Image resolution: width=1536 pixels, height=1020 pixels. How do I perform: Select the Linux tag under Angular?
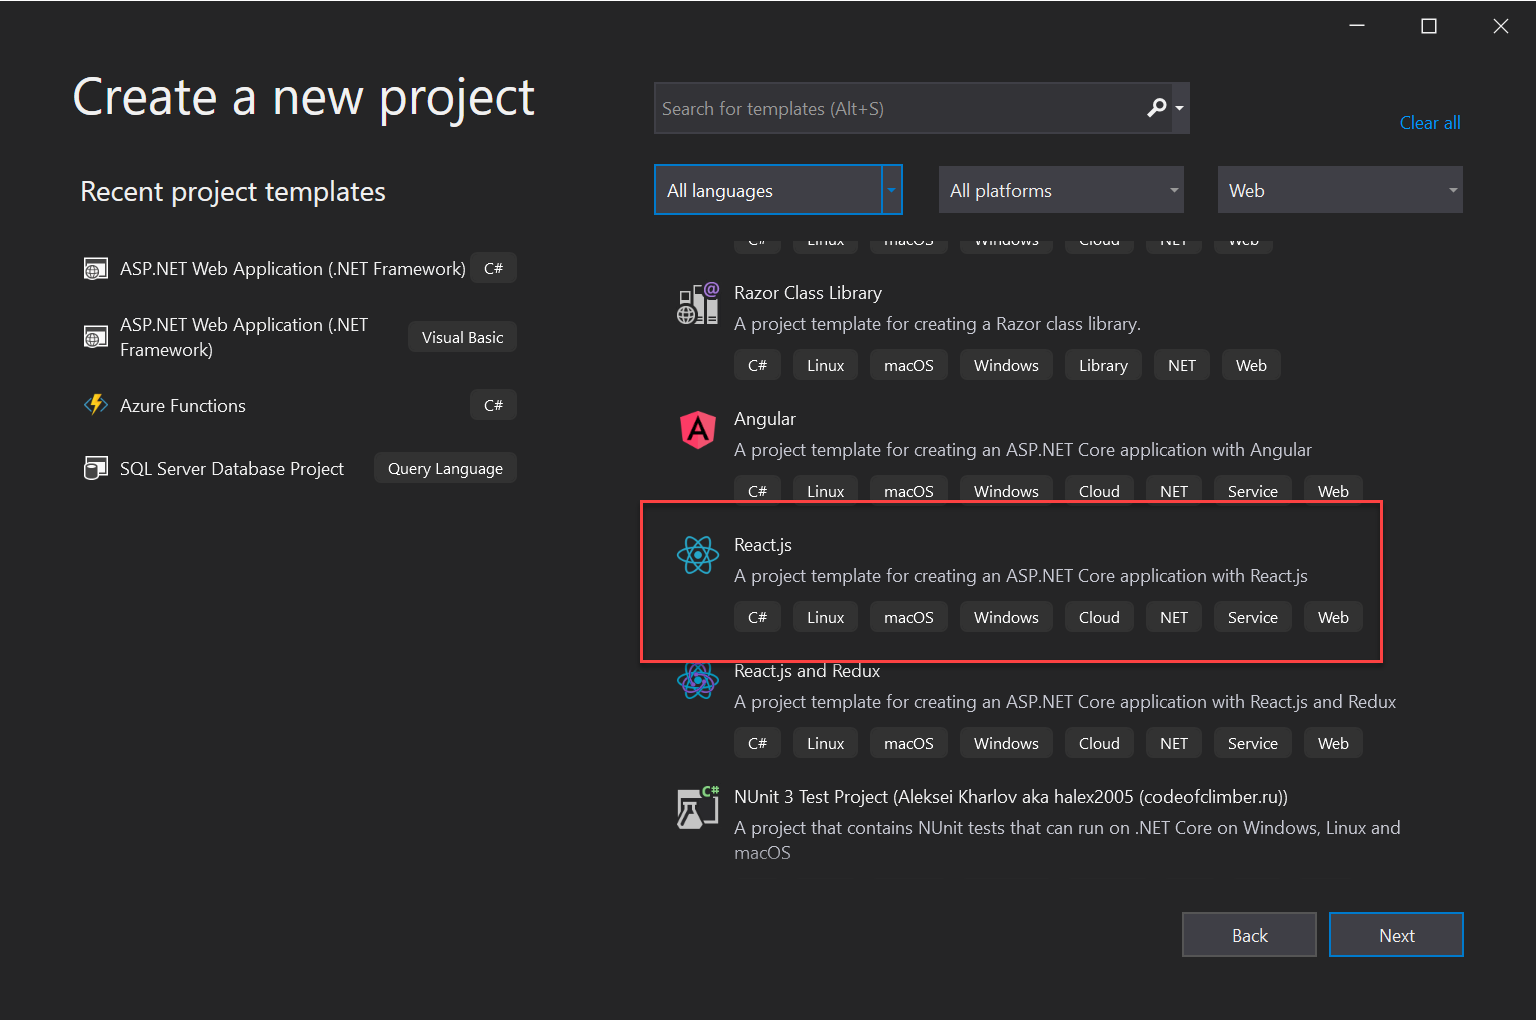coord(825,490)
